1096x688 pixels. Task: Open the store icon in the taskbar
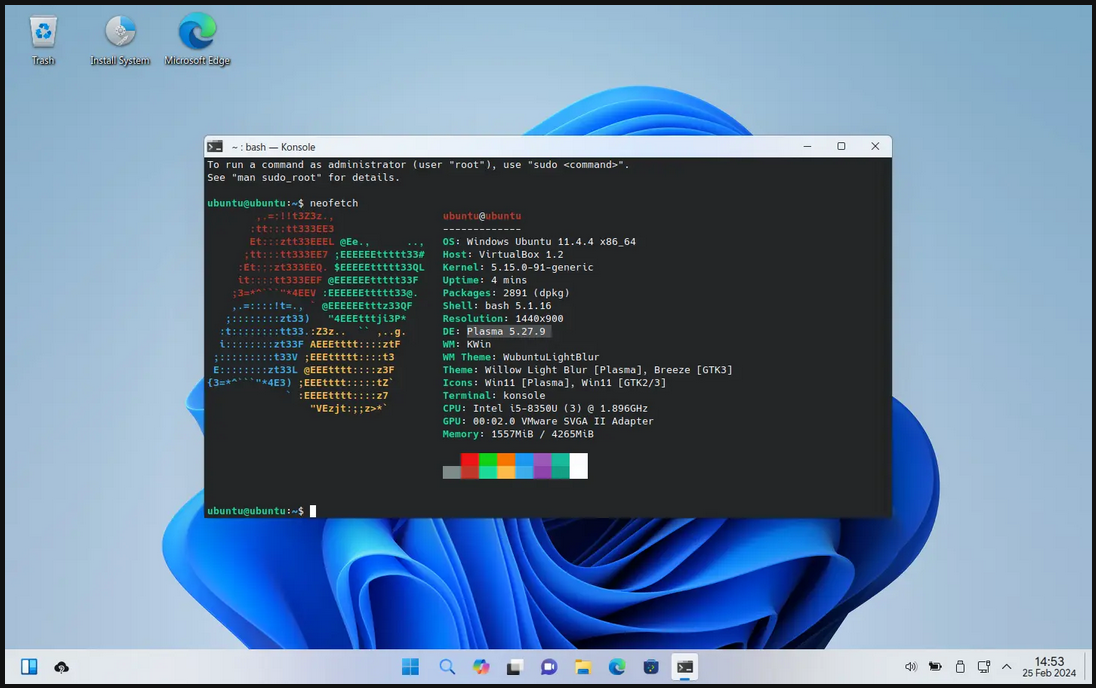tap(651, 667)
